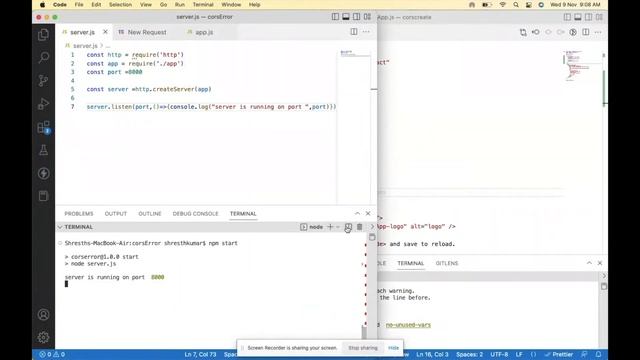The width and height of the screenshot is (640, 360).
Task: Split the node terminal
Action: click(x=348, y=227)
